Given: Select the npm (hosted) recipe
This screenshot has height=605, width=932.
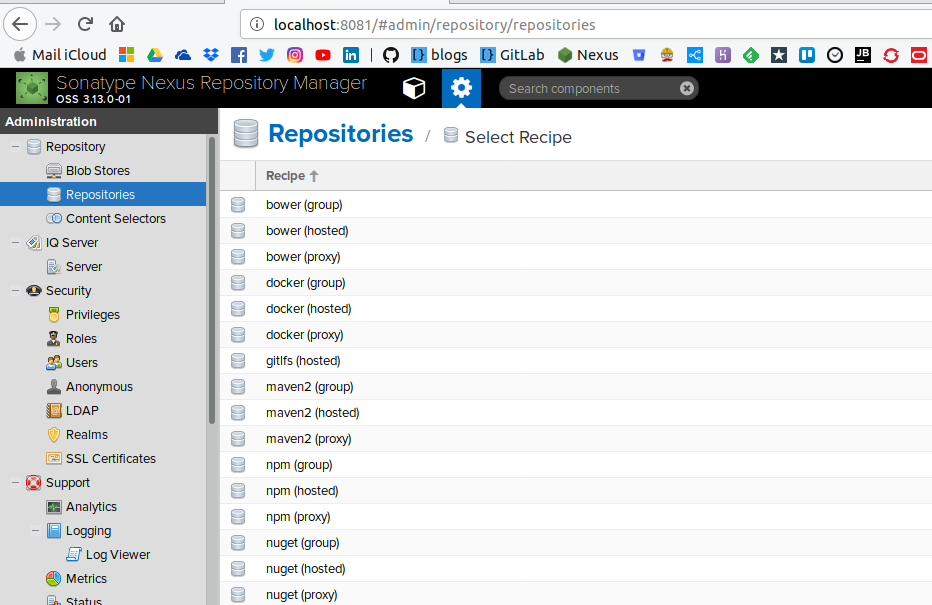Looking at the screenshot, I should 575,491.
